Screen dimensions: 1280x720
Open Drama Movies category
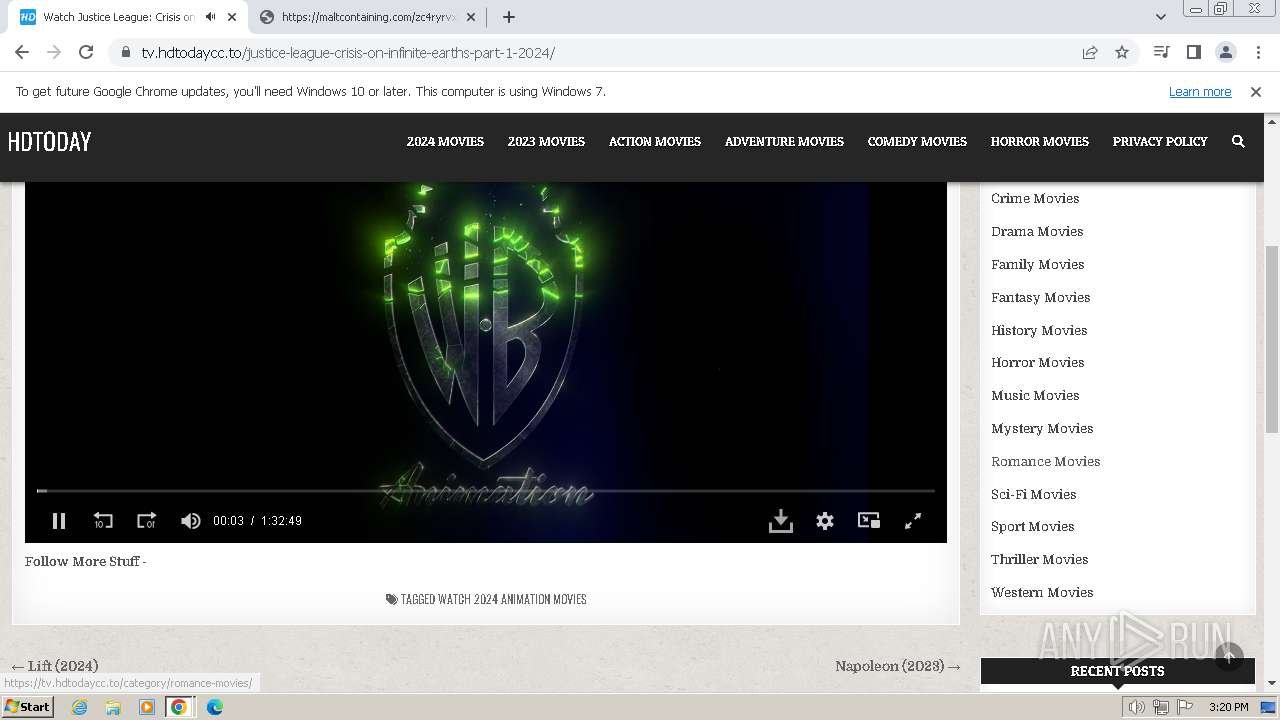pos(1037,231)
